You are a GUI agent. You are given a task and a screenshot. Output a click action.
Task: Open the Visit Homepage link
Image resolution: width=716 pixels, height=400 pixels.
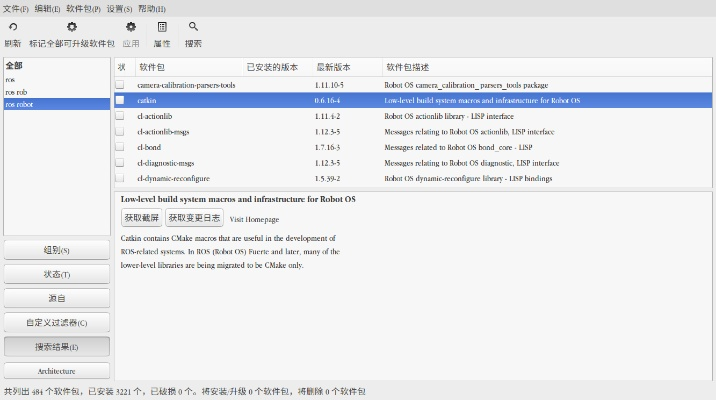point(254,218)
